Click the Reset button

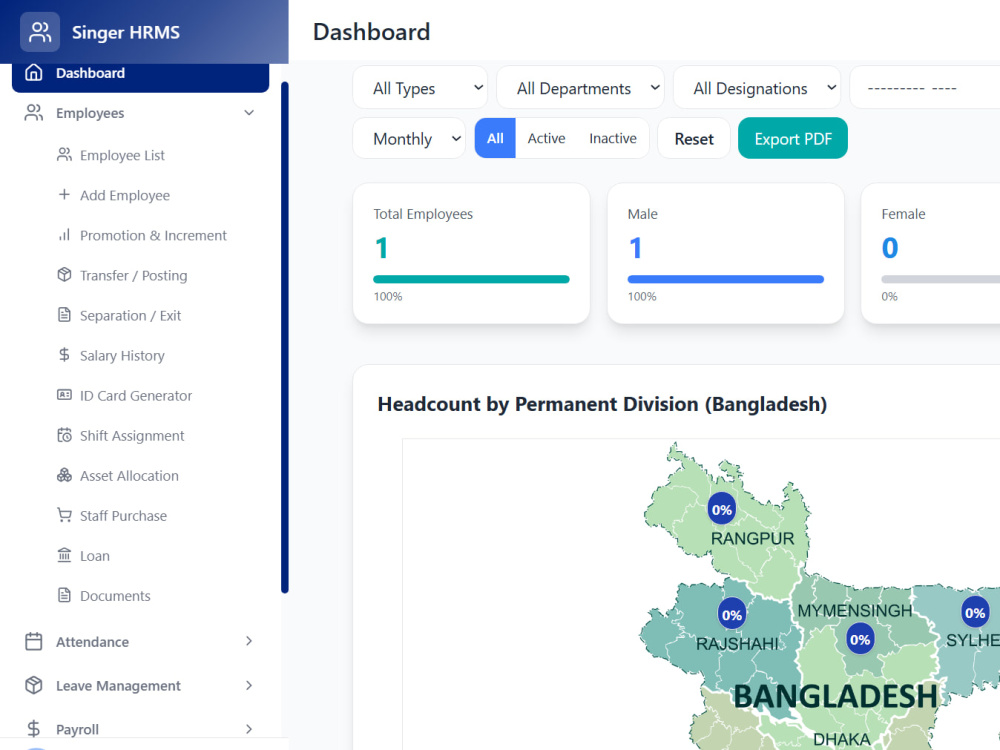tap(694, 138)
